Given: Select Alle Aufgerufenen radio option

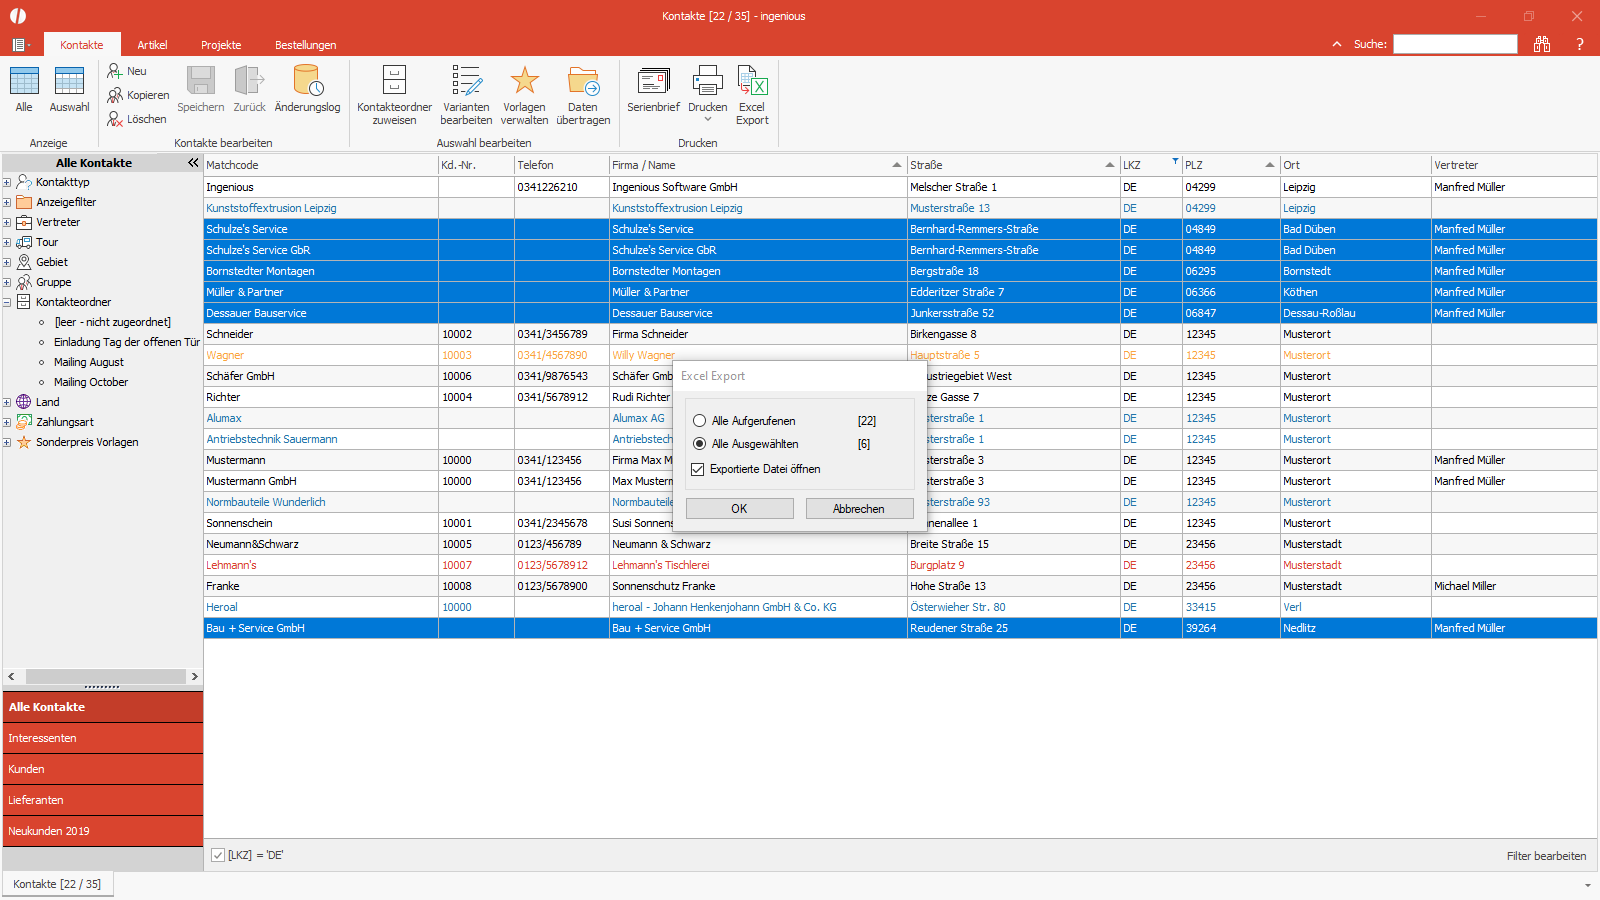Looking at the screenshot, I should [700, 421].
